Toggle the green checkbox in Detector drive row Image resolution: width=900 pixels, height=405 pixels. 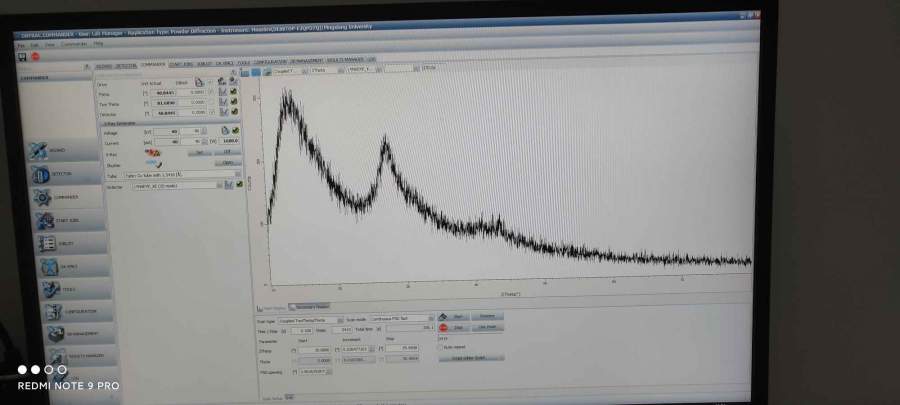(x=233, y=114)
